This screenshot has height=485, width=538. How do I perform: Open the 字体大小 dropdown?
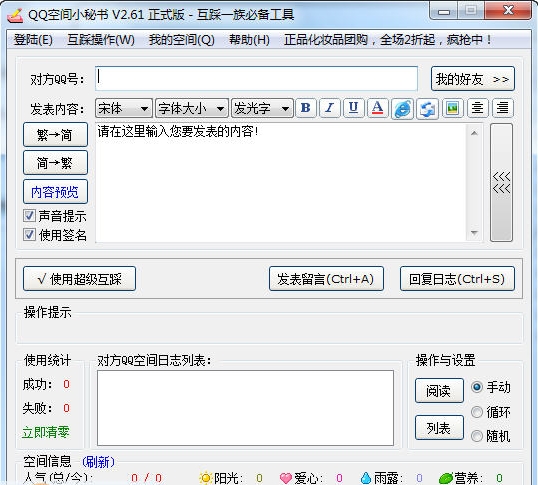pyautogui.click(x=191, y=109)
